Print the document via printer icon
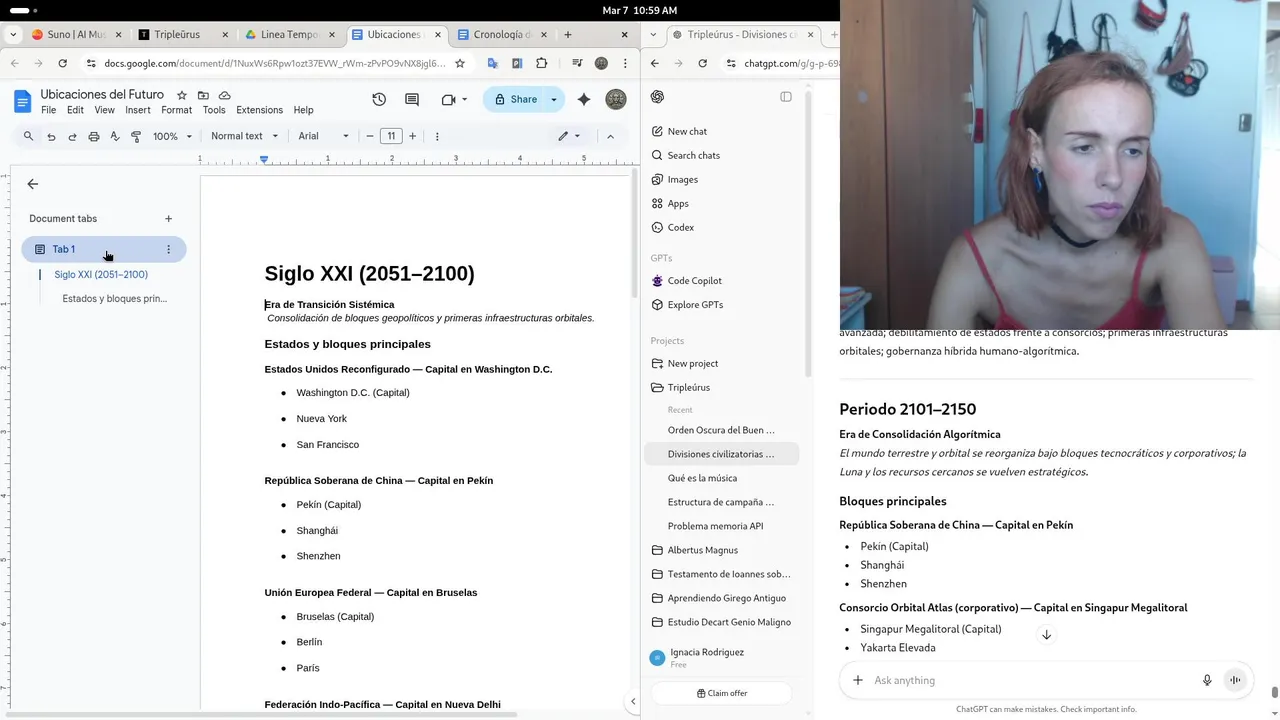Viewport: 1280px width, 720px height. [94, 136]
